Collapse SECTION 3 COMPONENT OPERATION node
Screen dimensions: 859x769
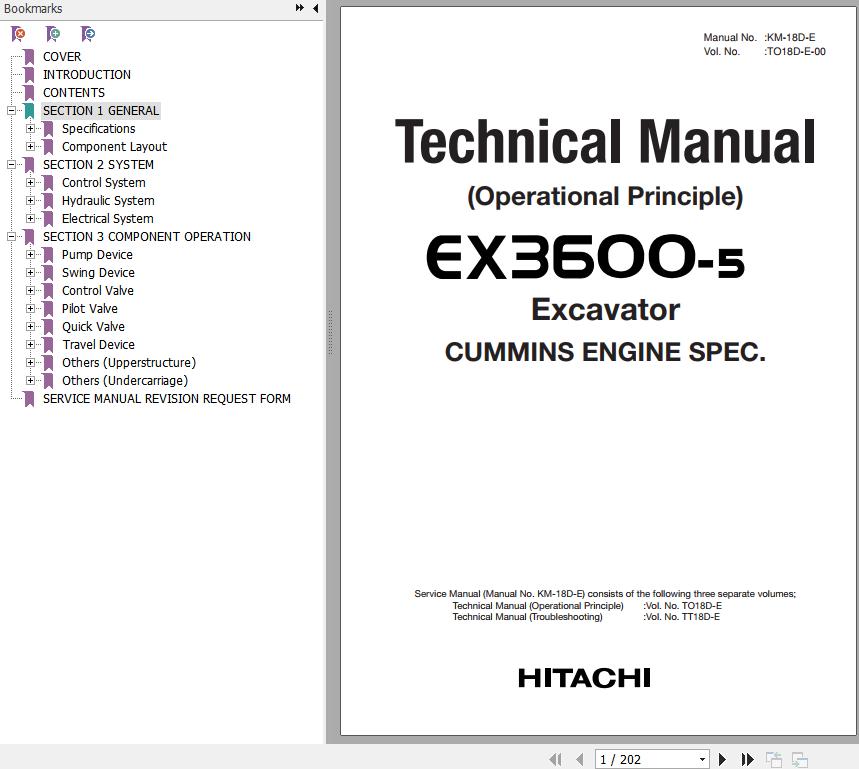point(11,237)
